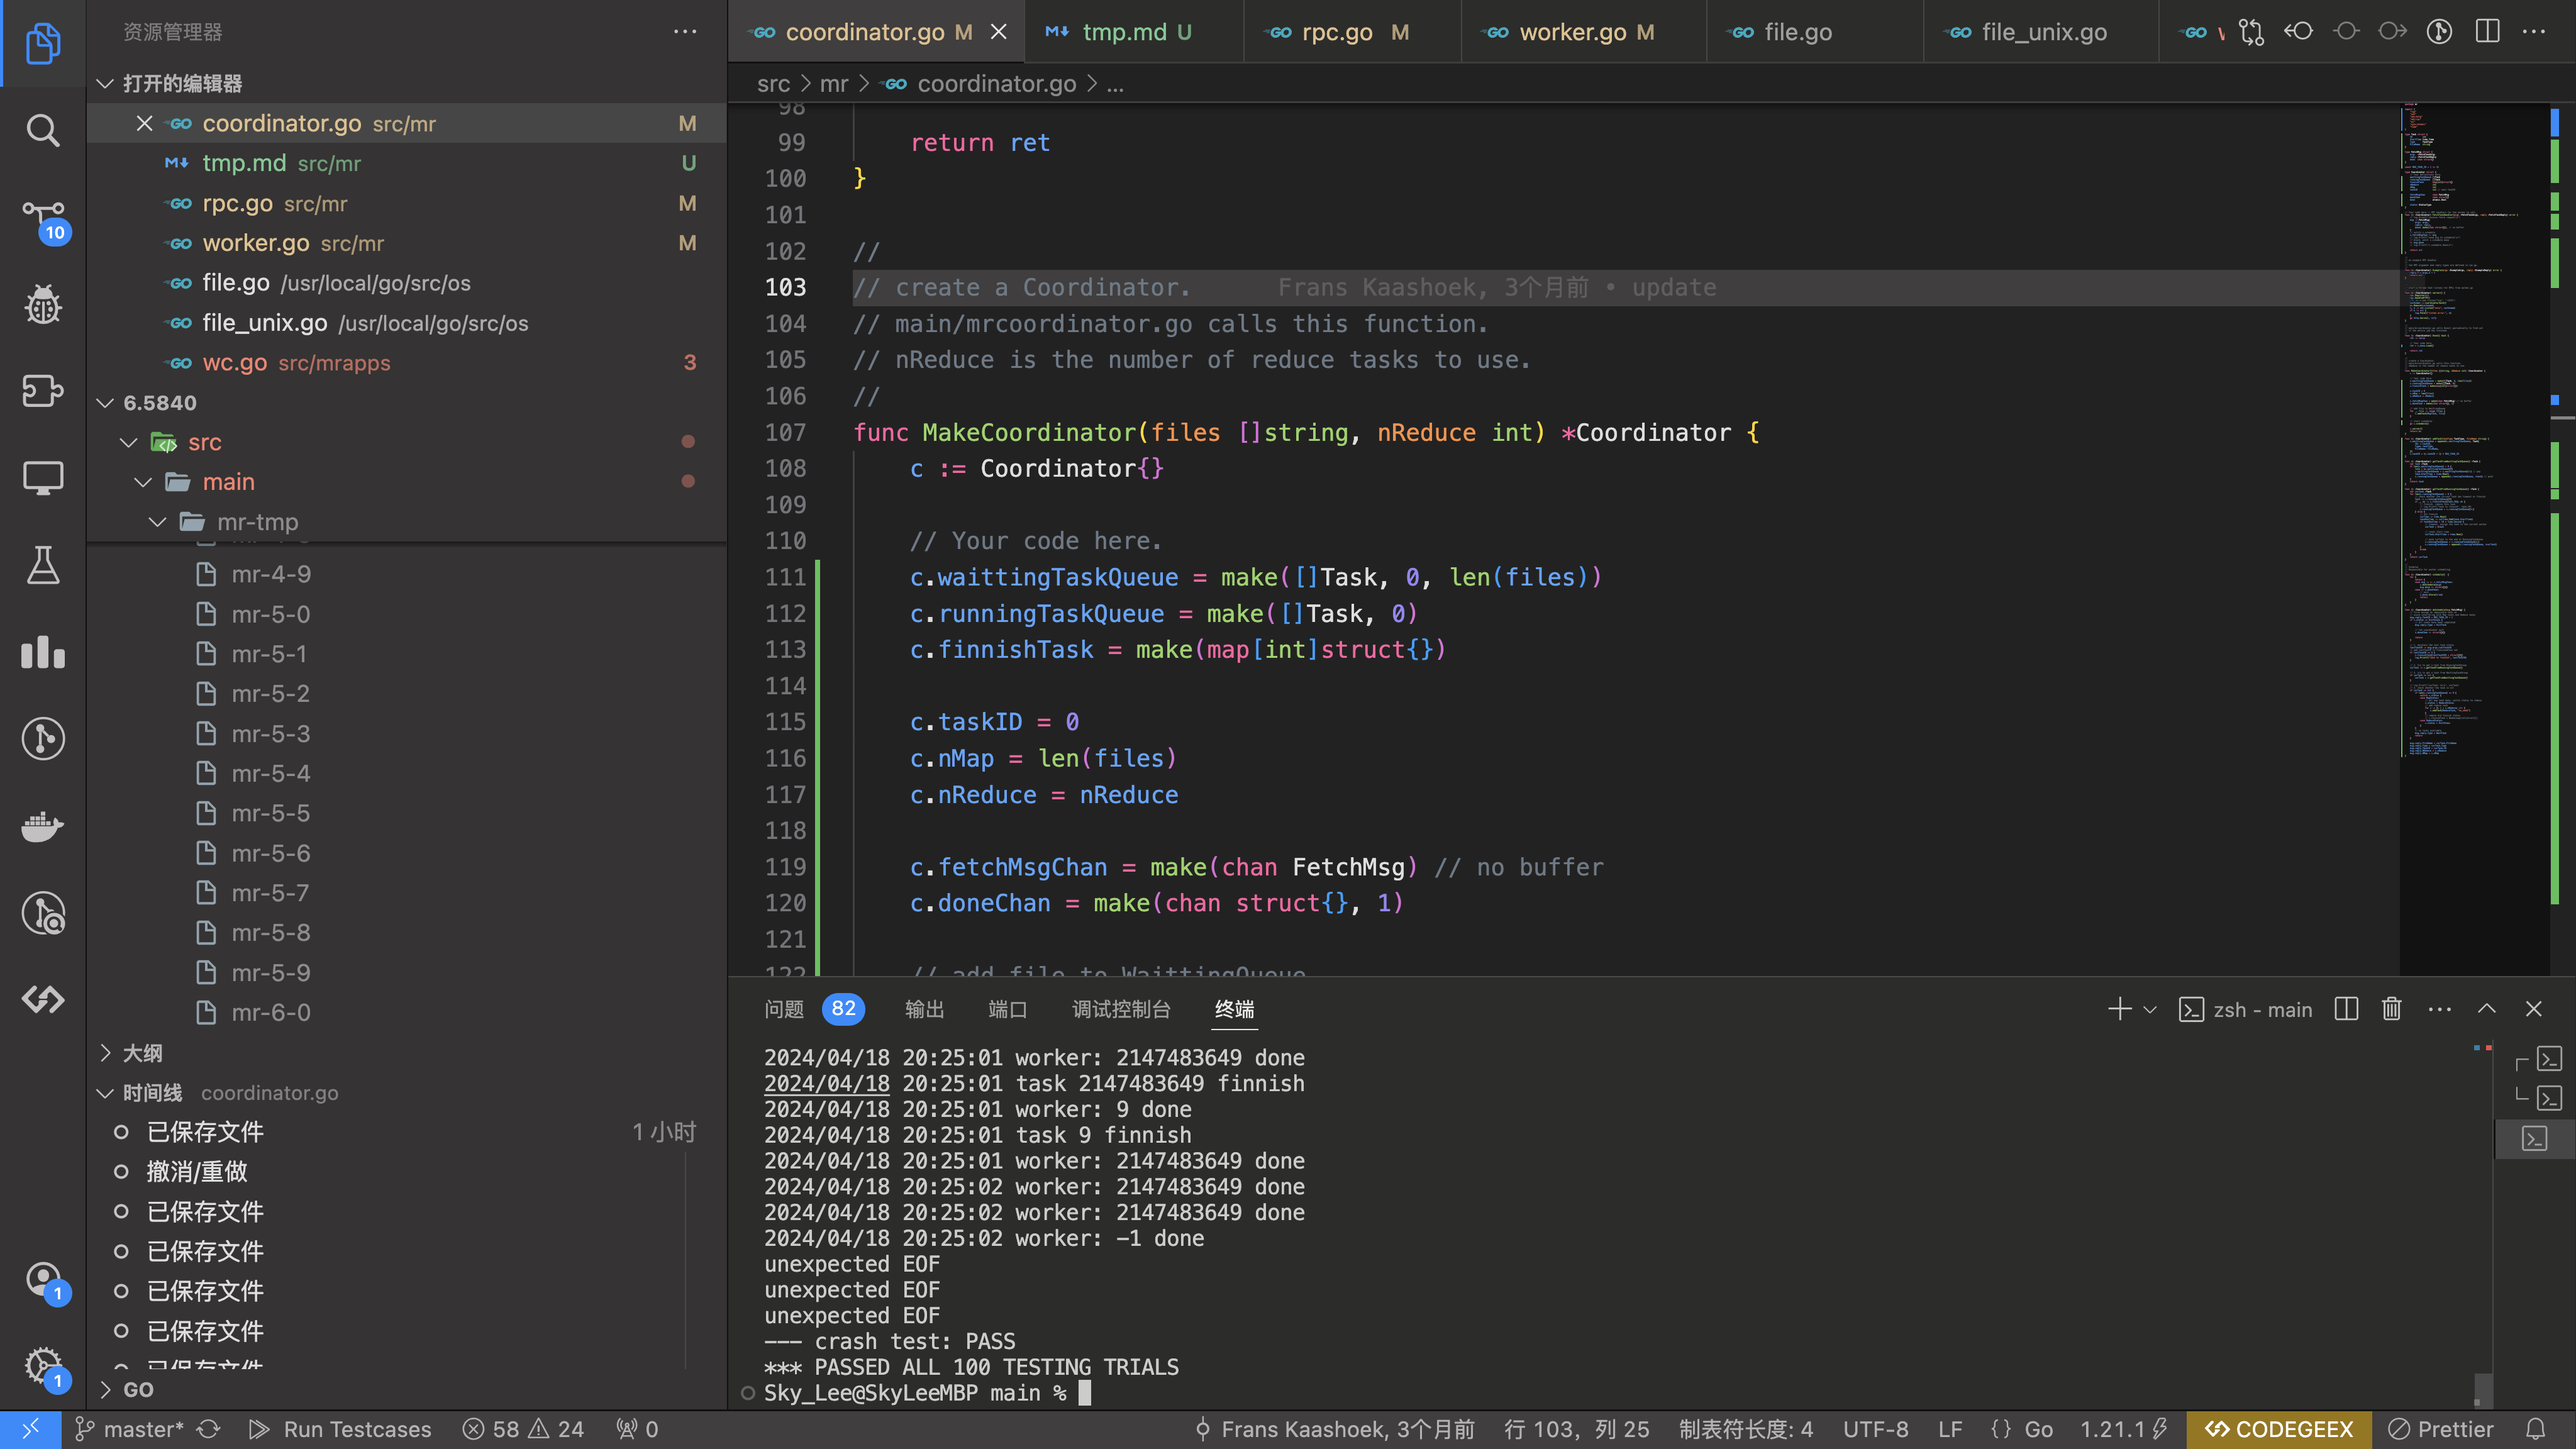The image size is (2576, 1449).
Task: Open the Docker view in activity bar
Action: (42, 826)
